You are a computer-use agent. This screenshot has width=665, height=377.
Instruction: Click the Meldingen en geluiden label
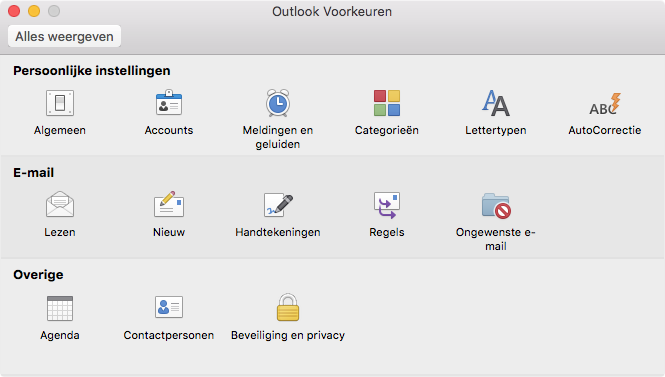278,137
